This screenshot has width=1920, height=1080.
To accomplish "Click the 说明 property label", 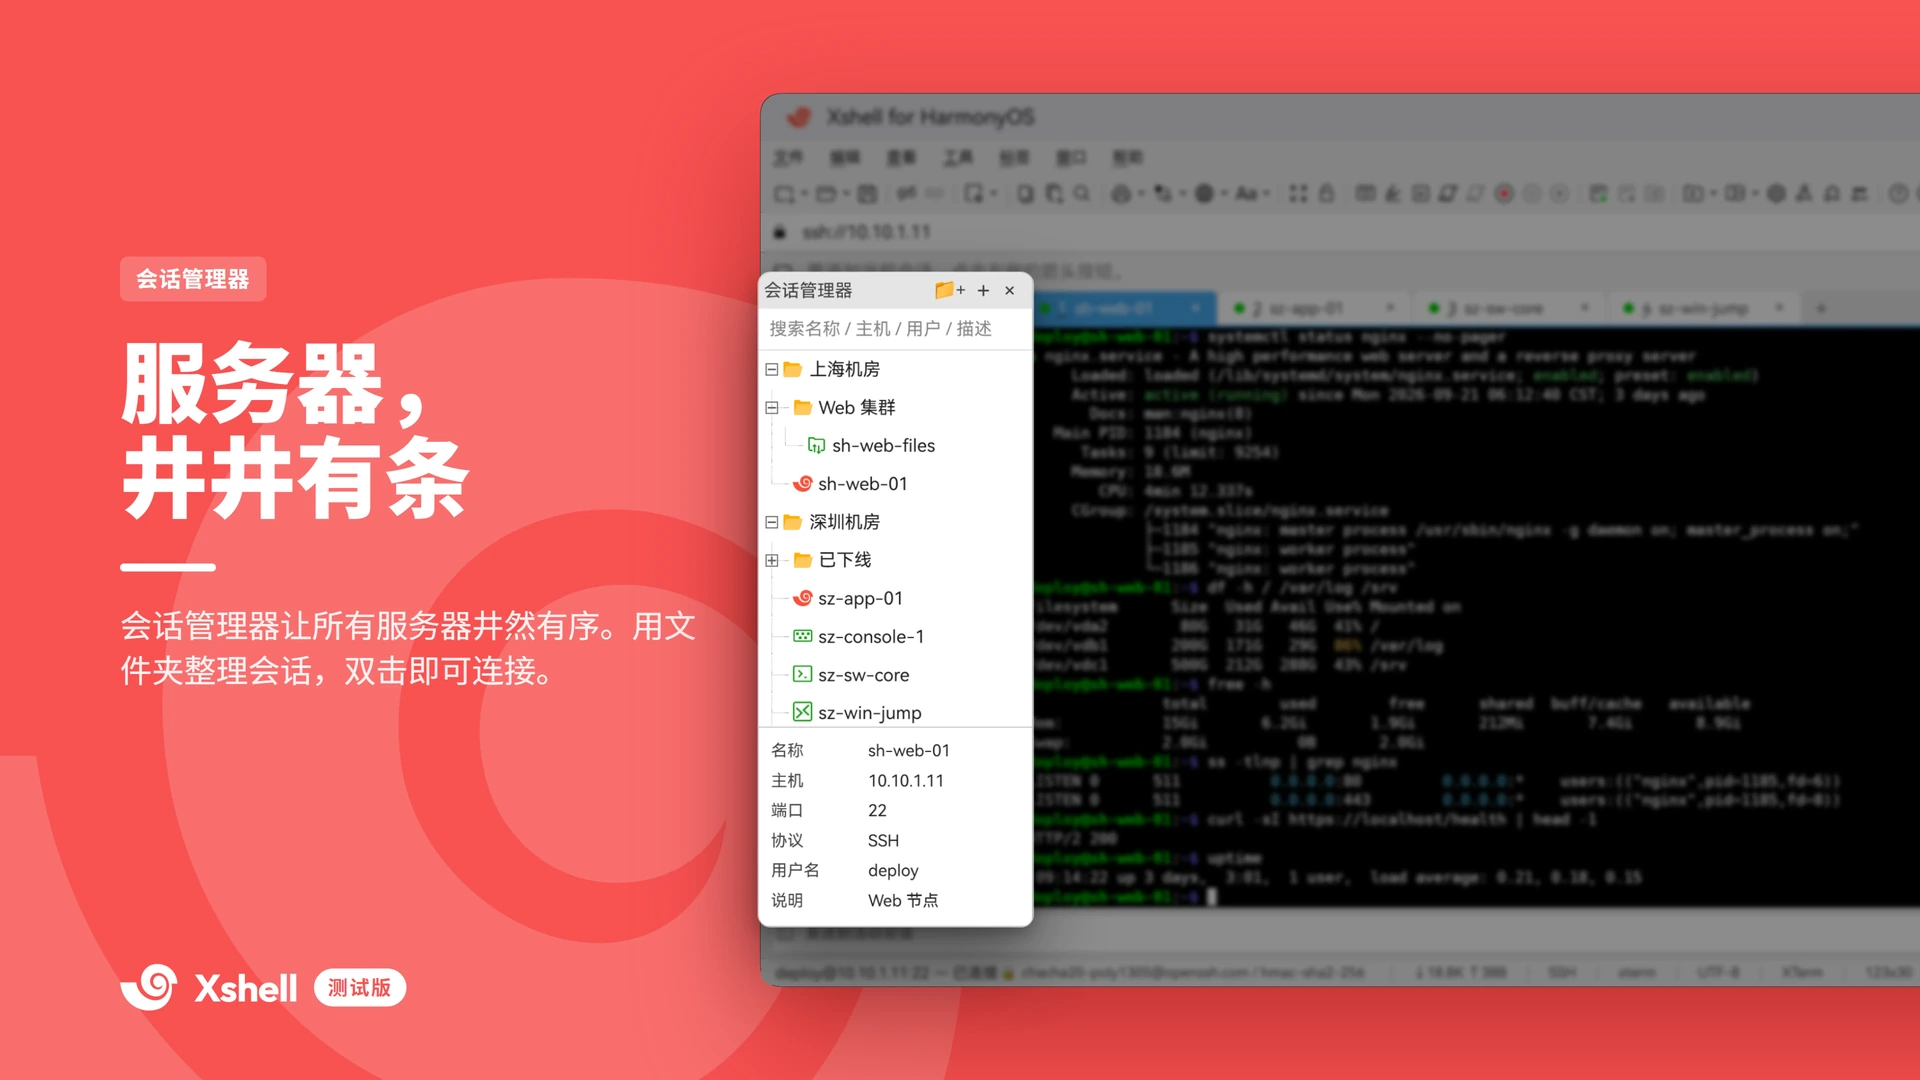I will [x=787, y=900].
